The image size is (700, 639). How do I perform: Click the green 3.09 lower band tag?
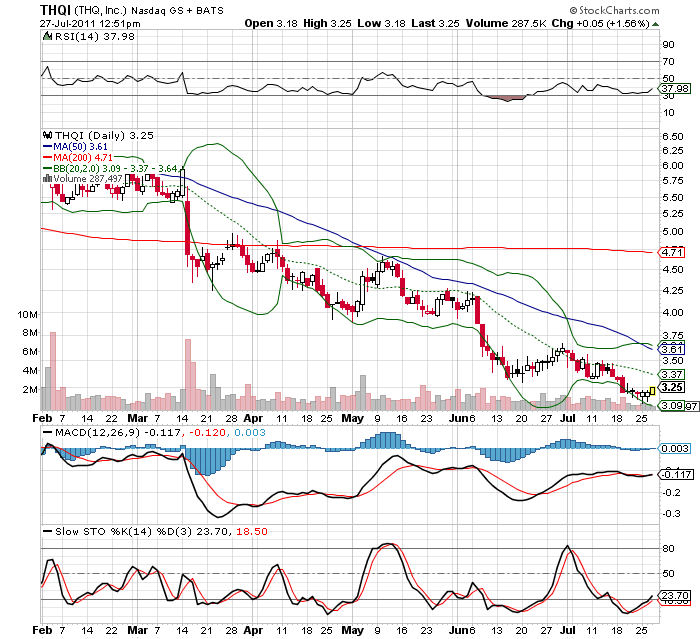672,405
